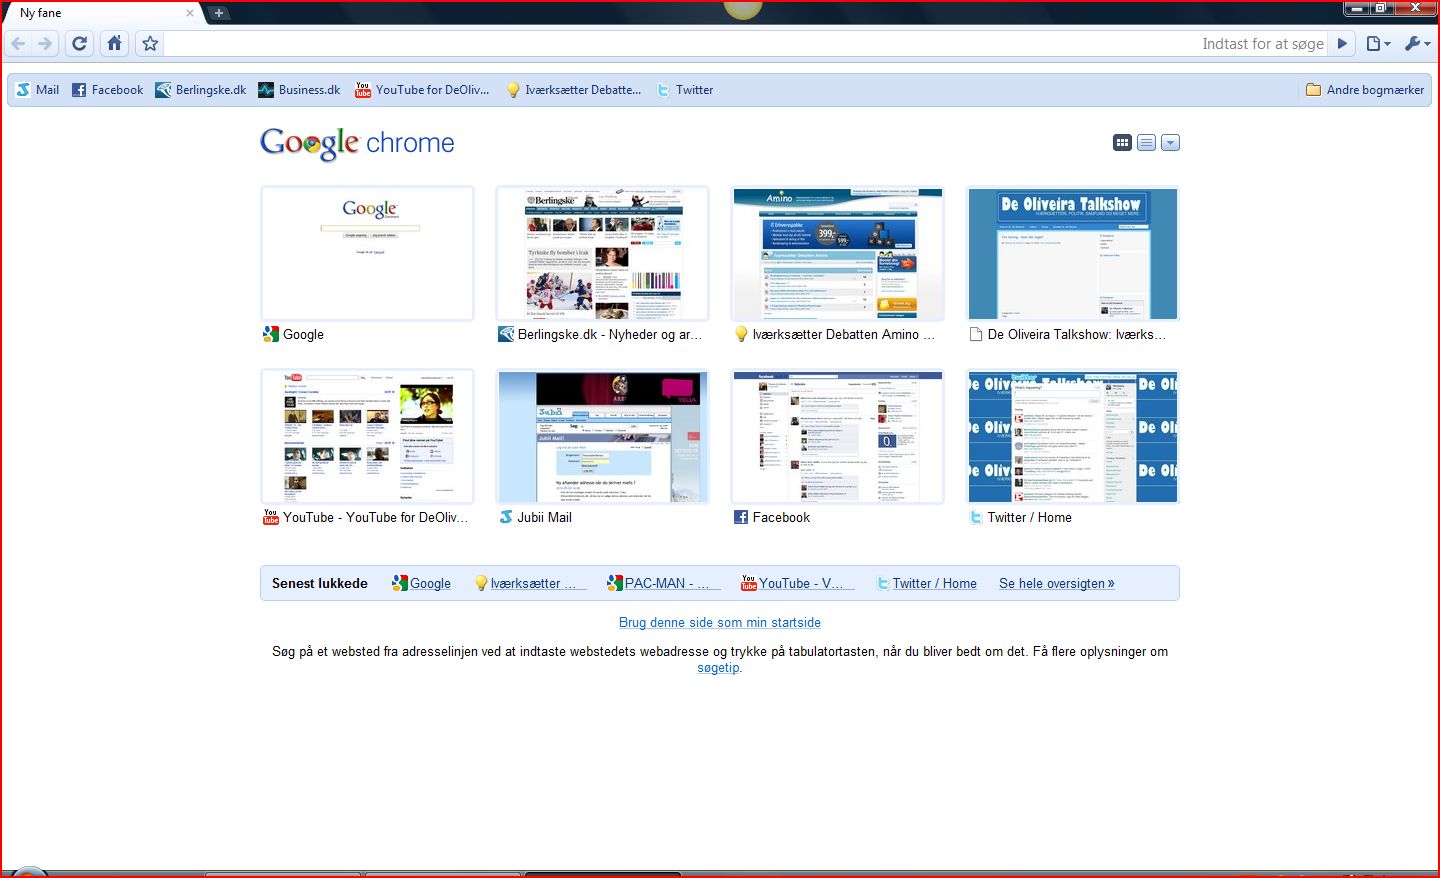This screenshot has width=1440, height=878.
Task: Open the søgetip link
Action: pos(719,668)
